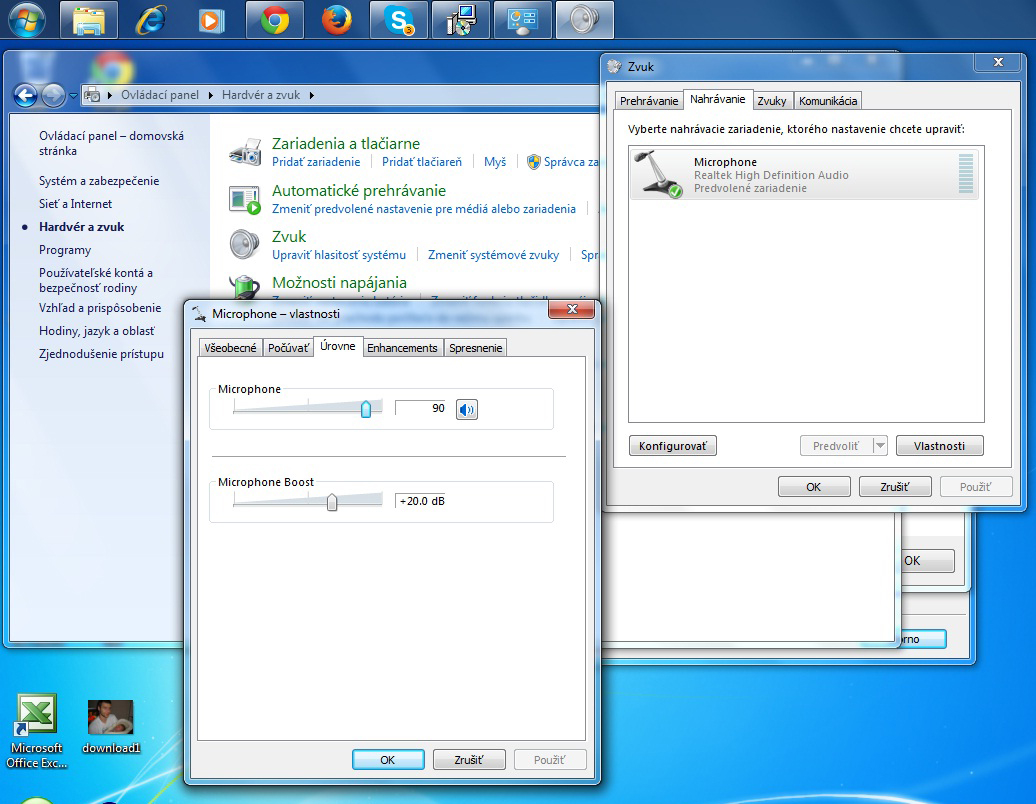Image resolution: width=1036 pixels, height=804 pixels.
Task: Click the Microphone Boost slider thumb
Action: coord(332,501)
